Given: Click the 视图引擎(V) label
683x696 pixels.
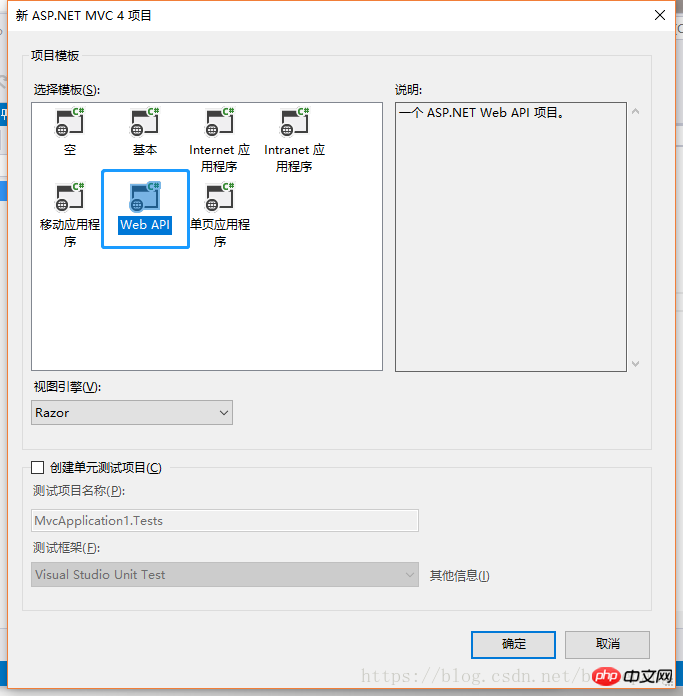Looking at the screenshot, I should click(67, 387).
